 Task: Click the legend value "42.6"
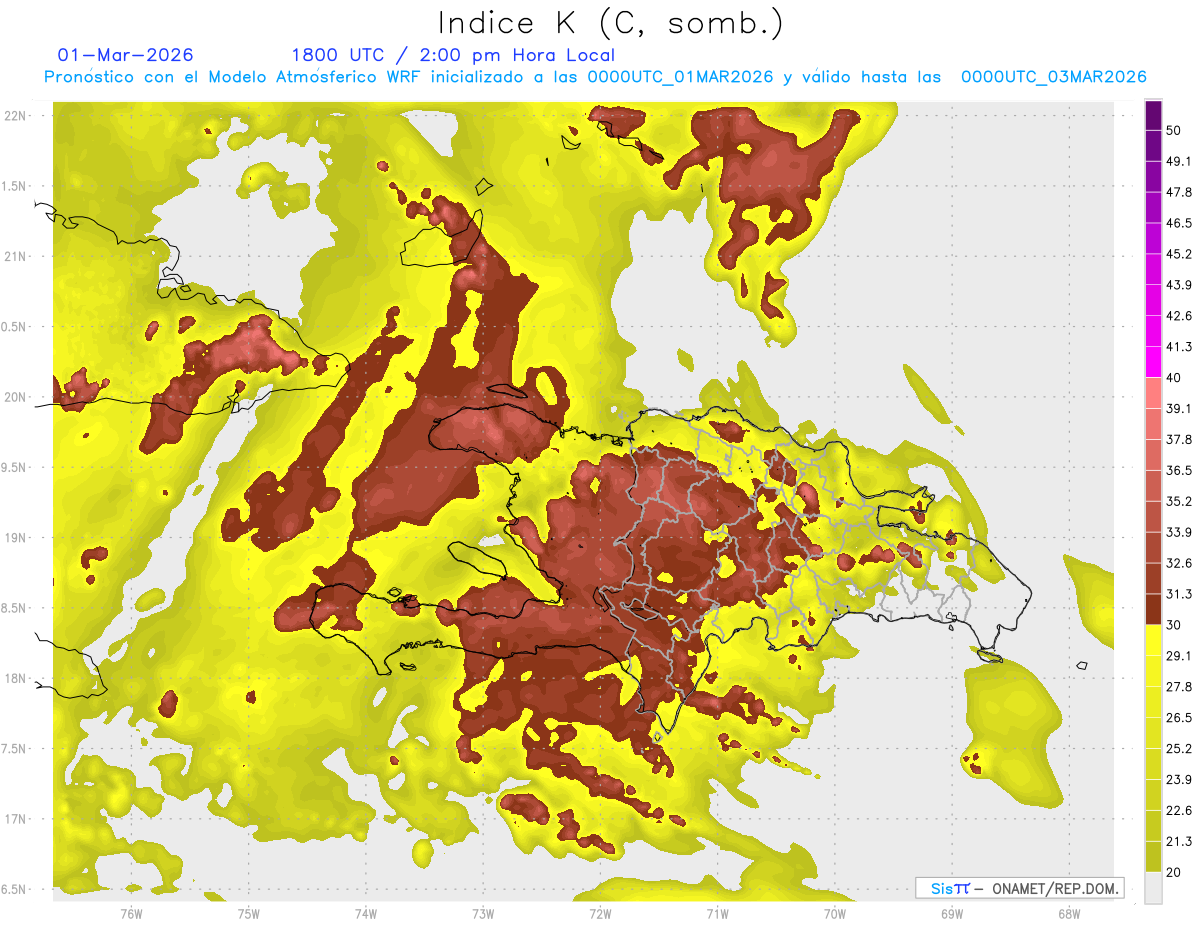1179,316
